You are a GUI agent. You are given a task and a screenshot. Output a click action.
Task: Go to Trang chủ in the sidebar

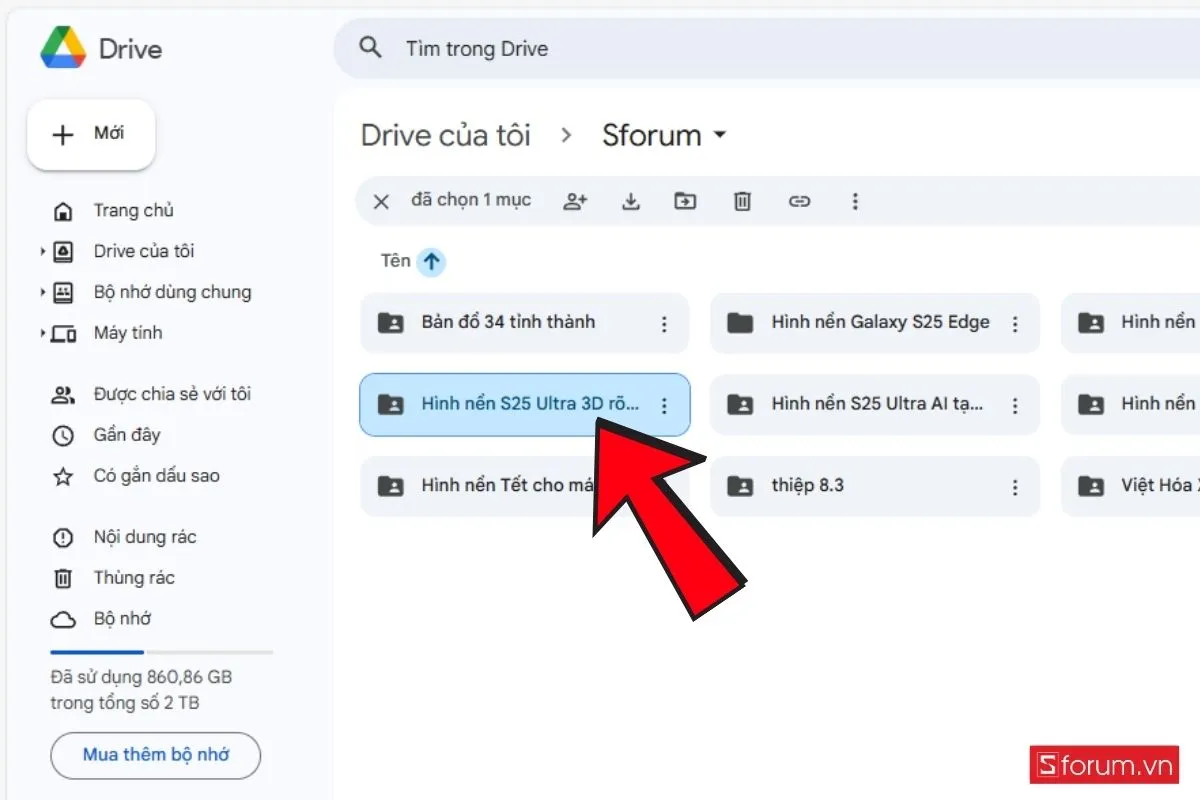point(131,210)
